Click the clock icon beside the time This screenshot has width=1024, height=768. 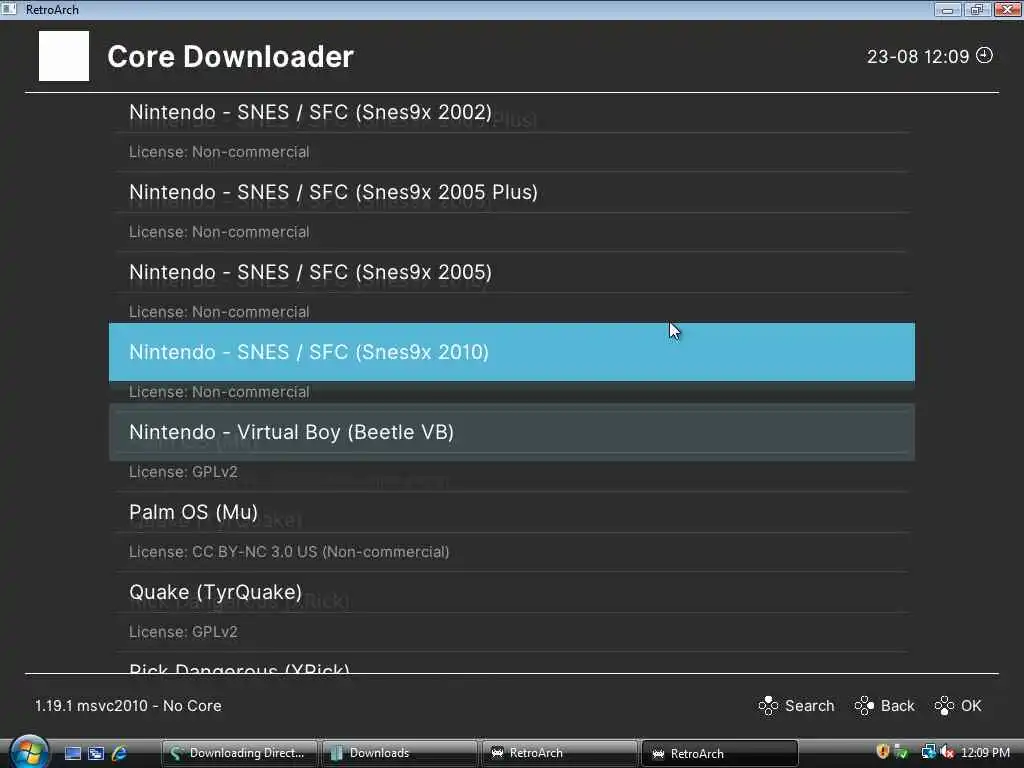[984, 56]
